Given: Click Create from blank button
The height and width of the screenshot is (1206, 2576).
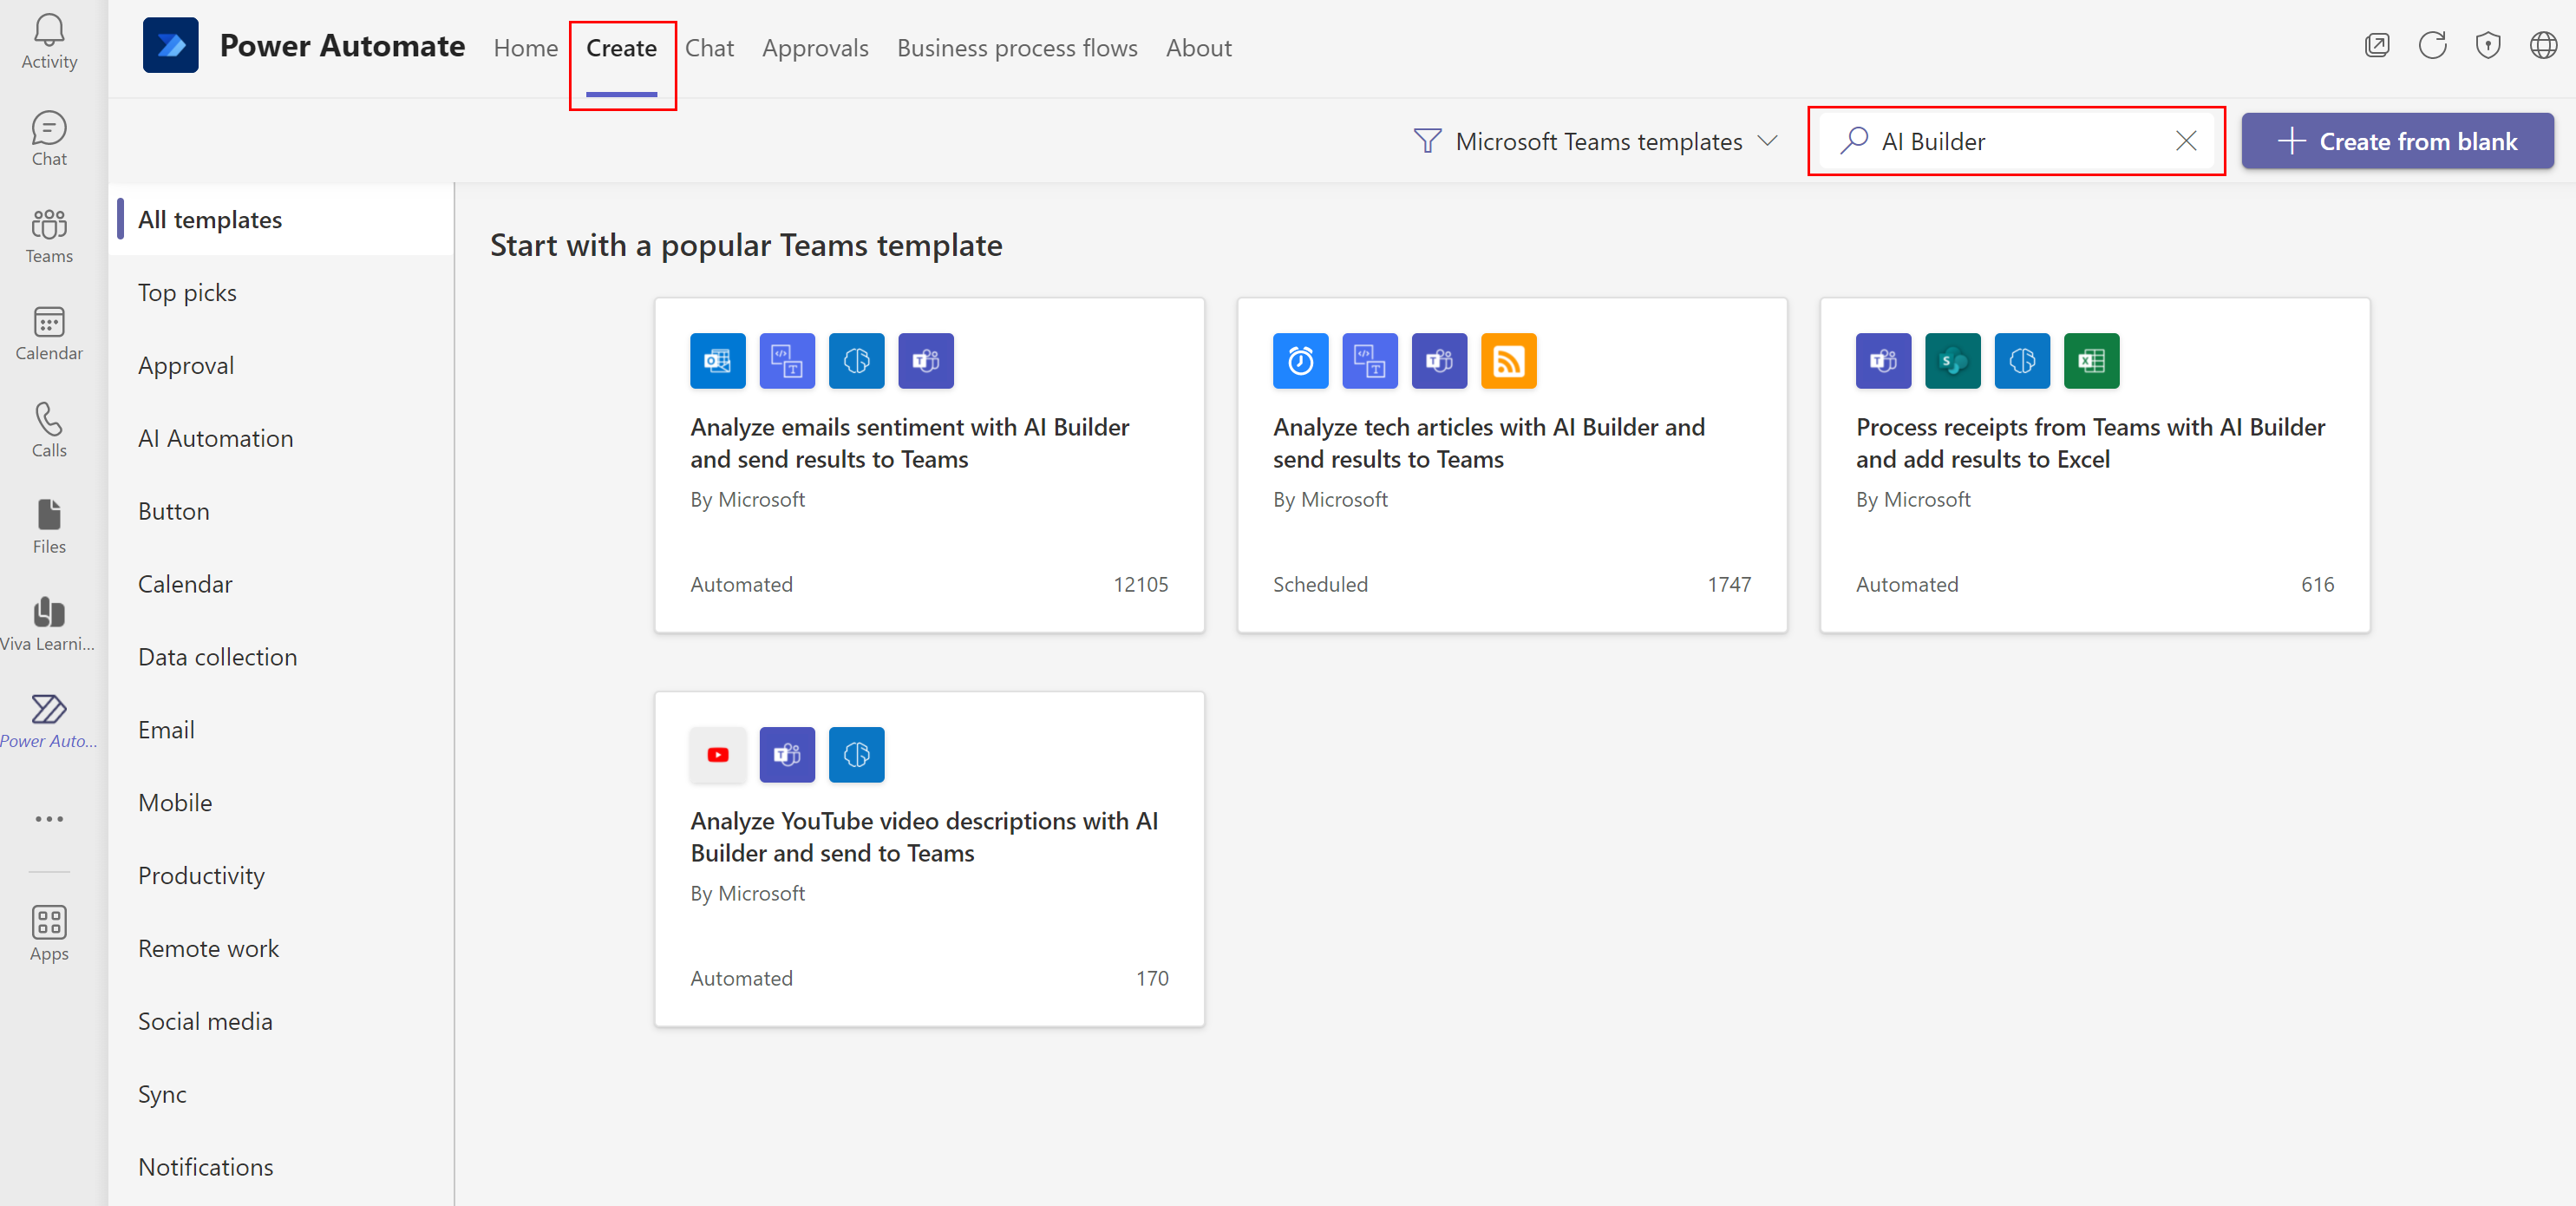Looking at the screenshot, I should 2400,140.
